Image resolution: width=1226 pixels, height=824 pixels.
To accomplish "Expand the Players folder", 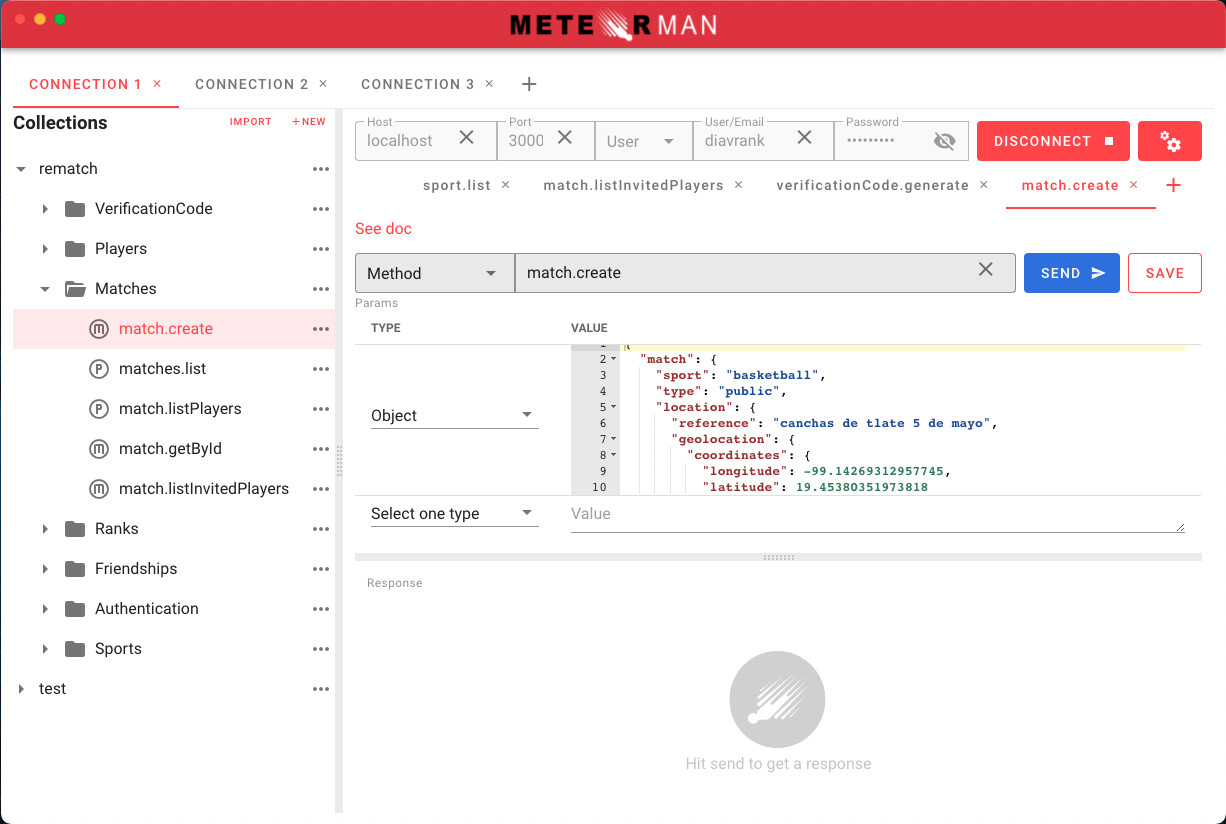I will click(45, 249).
